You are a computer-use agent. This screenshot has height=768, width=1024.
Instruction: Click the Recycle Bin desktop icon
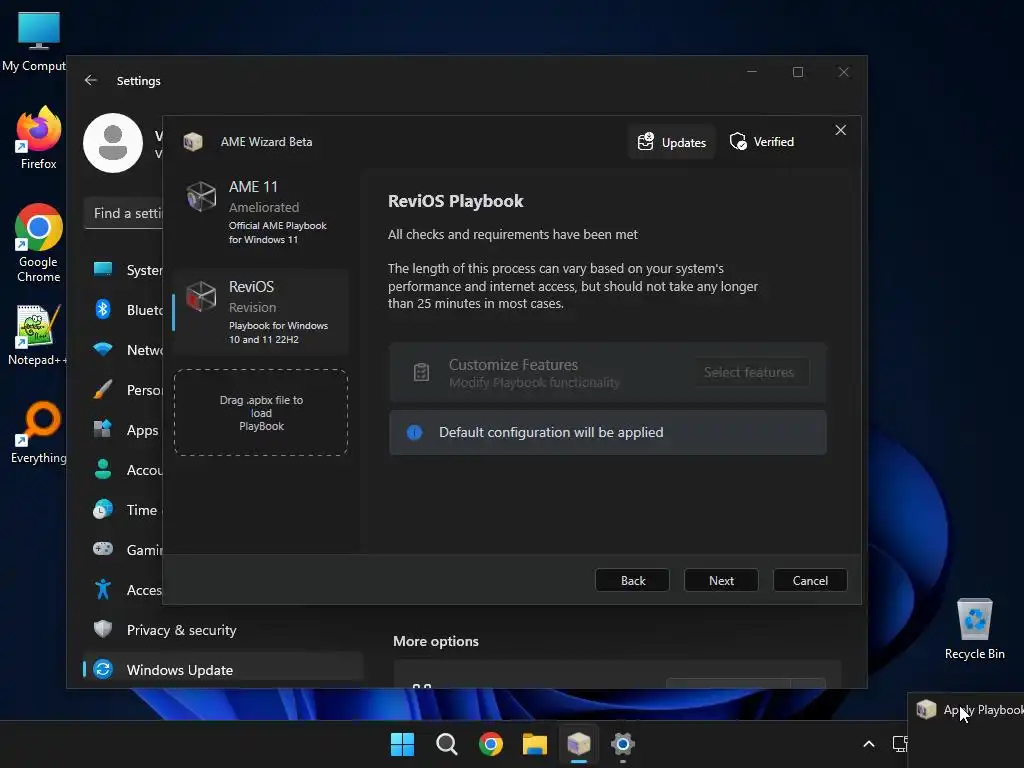[974, 628]
